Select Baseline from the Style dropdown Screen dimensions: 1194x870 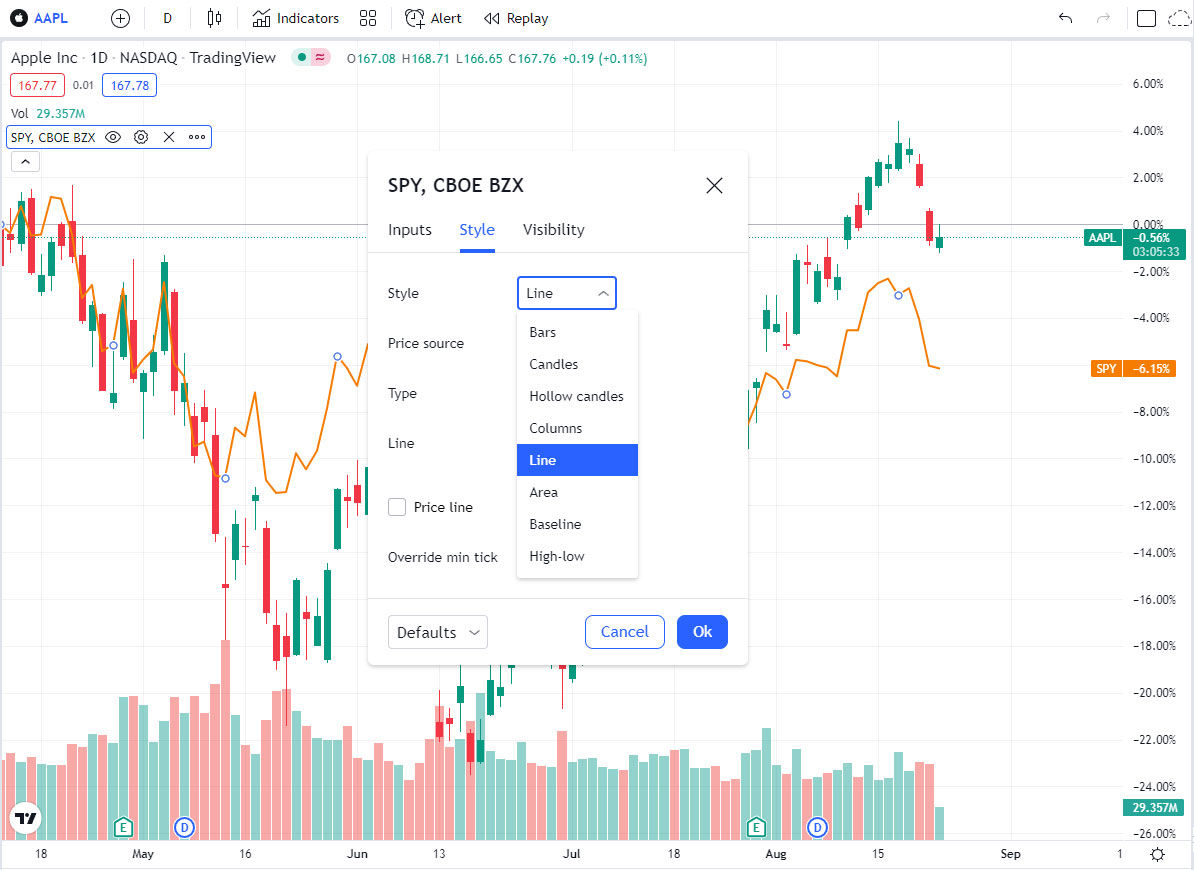tap(555, 524)
